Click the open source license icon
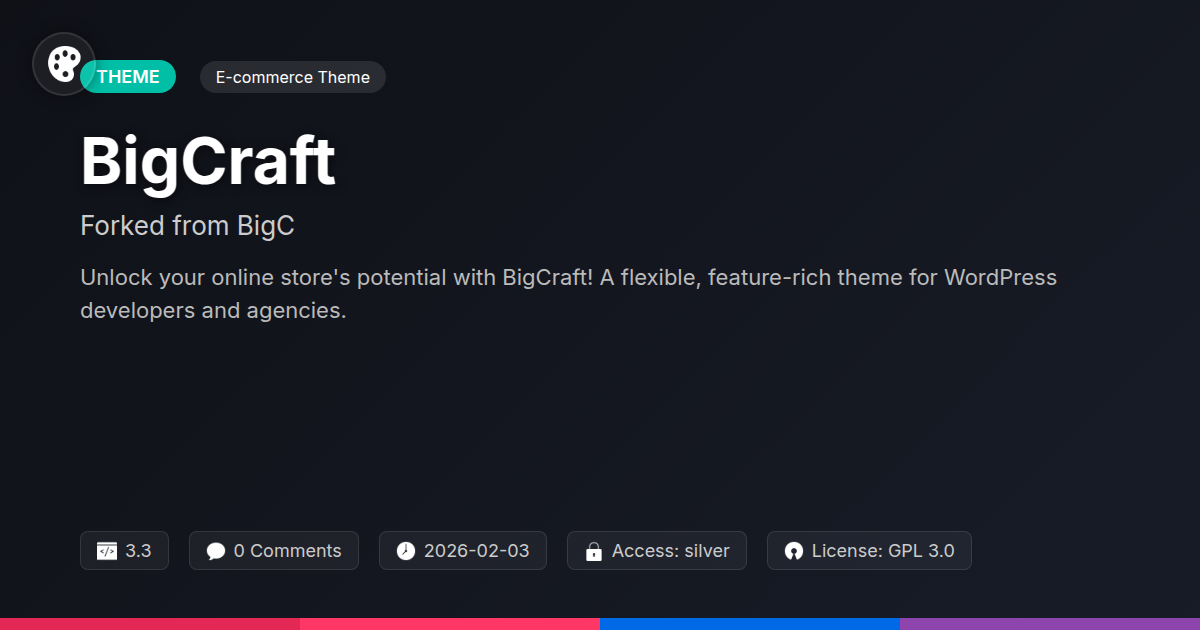1200x630 pixels. (x=794, y=551)
